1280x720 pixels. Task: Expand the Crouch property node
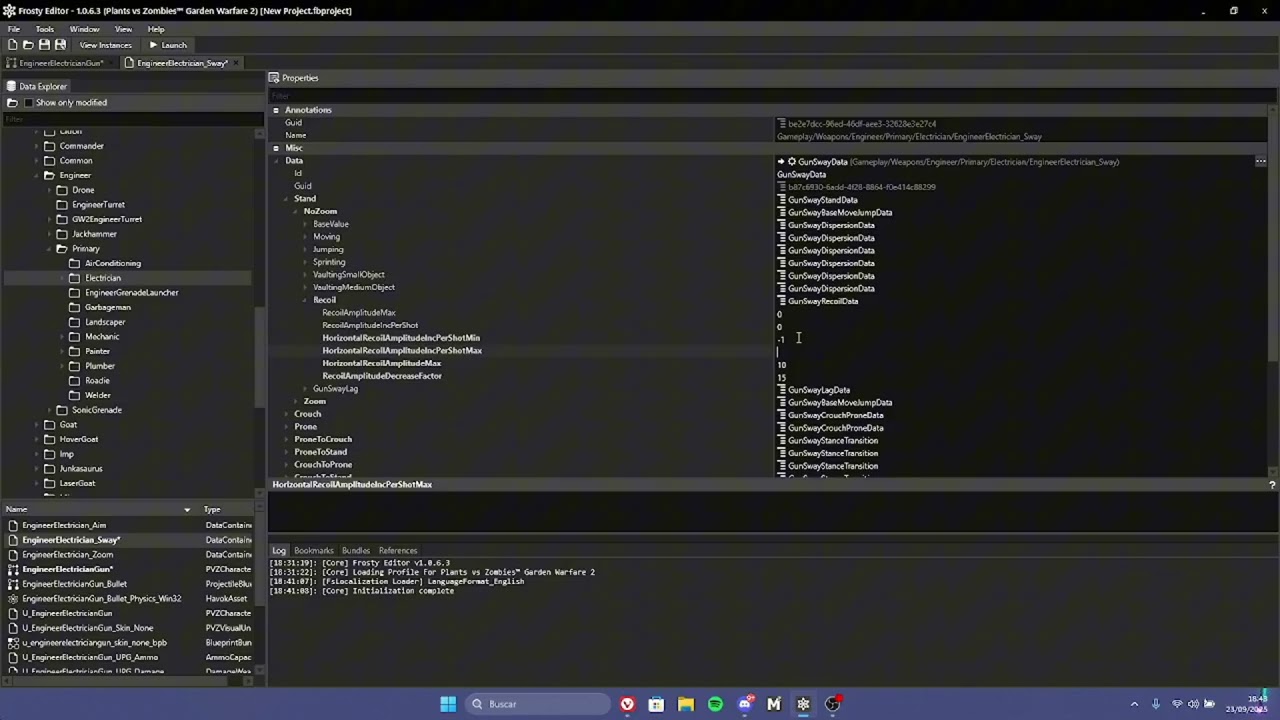pyautogui.click(x=287, y=414)
